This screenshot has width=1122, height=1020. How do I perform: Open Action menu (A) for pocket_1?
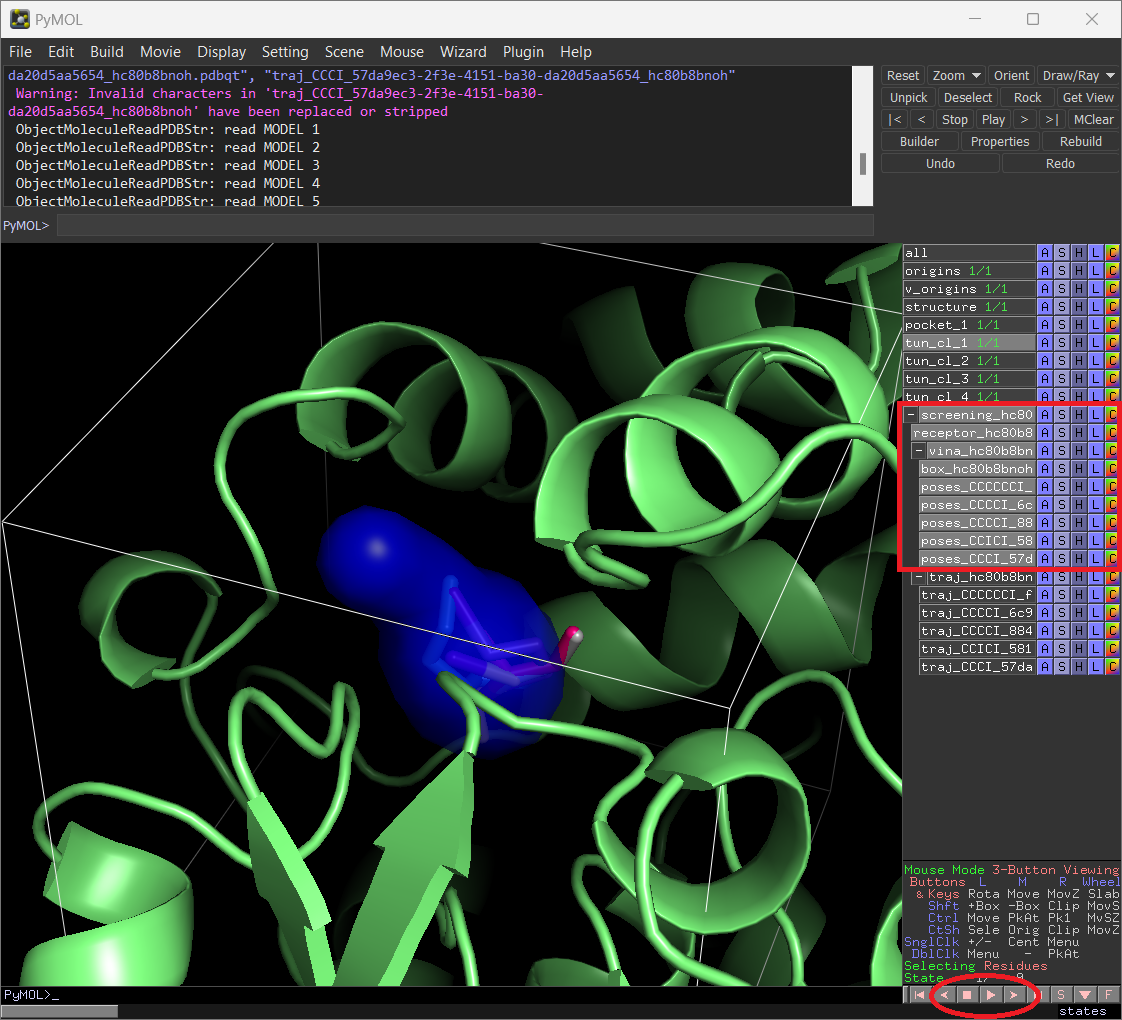tap(1045, 325)
